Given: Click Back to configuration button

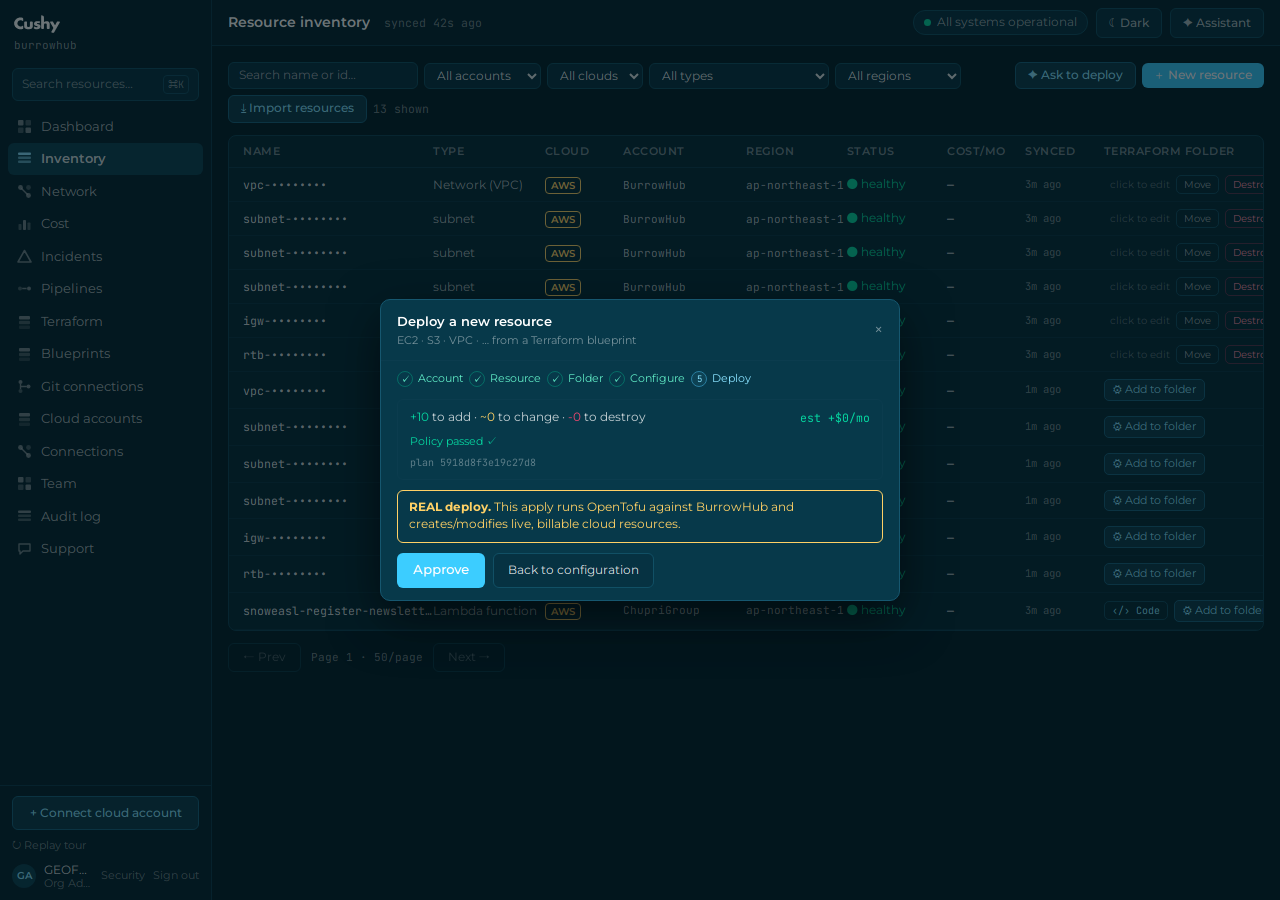Looking at the screenshot, I should [x=573, y=570].
